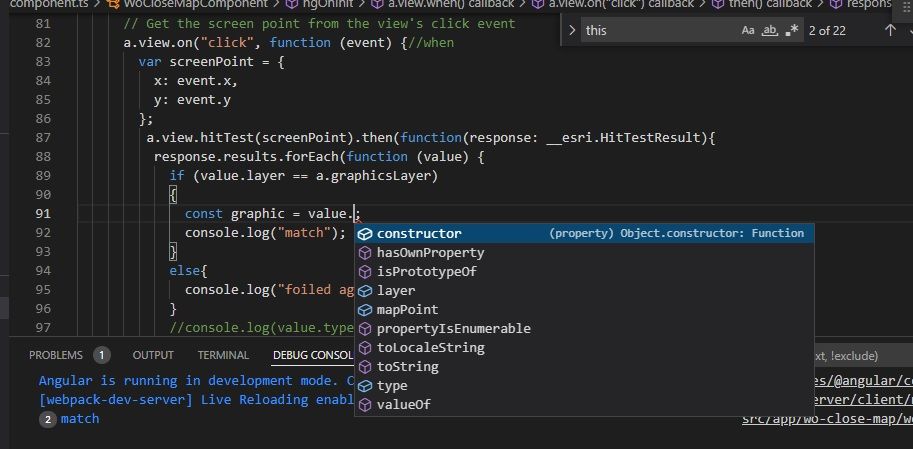Click the method icon beside propertyIsEnumerable

(365, 329)
